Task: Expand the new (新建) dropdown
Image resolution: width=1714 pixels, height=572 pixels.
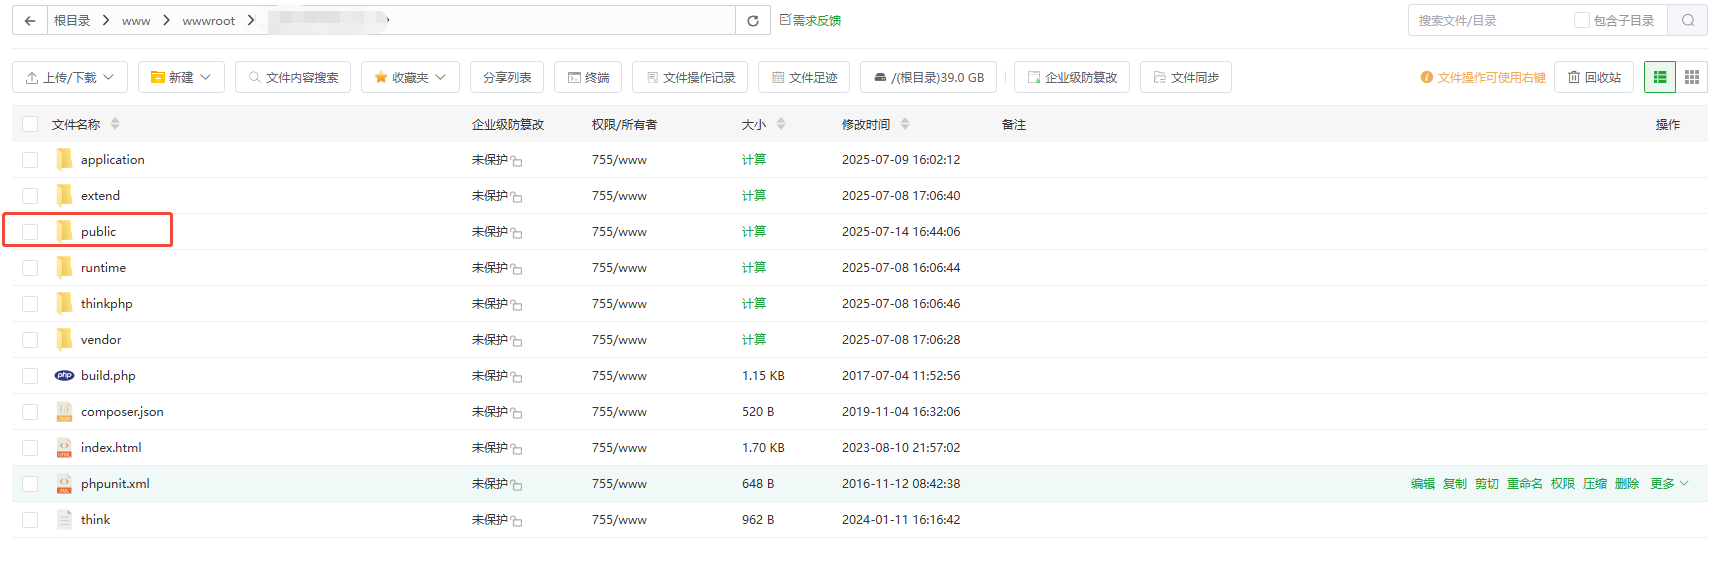Action: pos(181,77)
